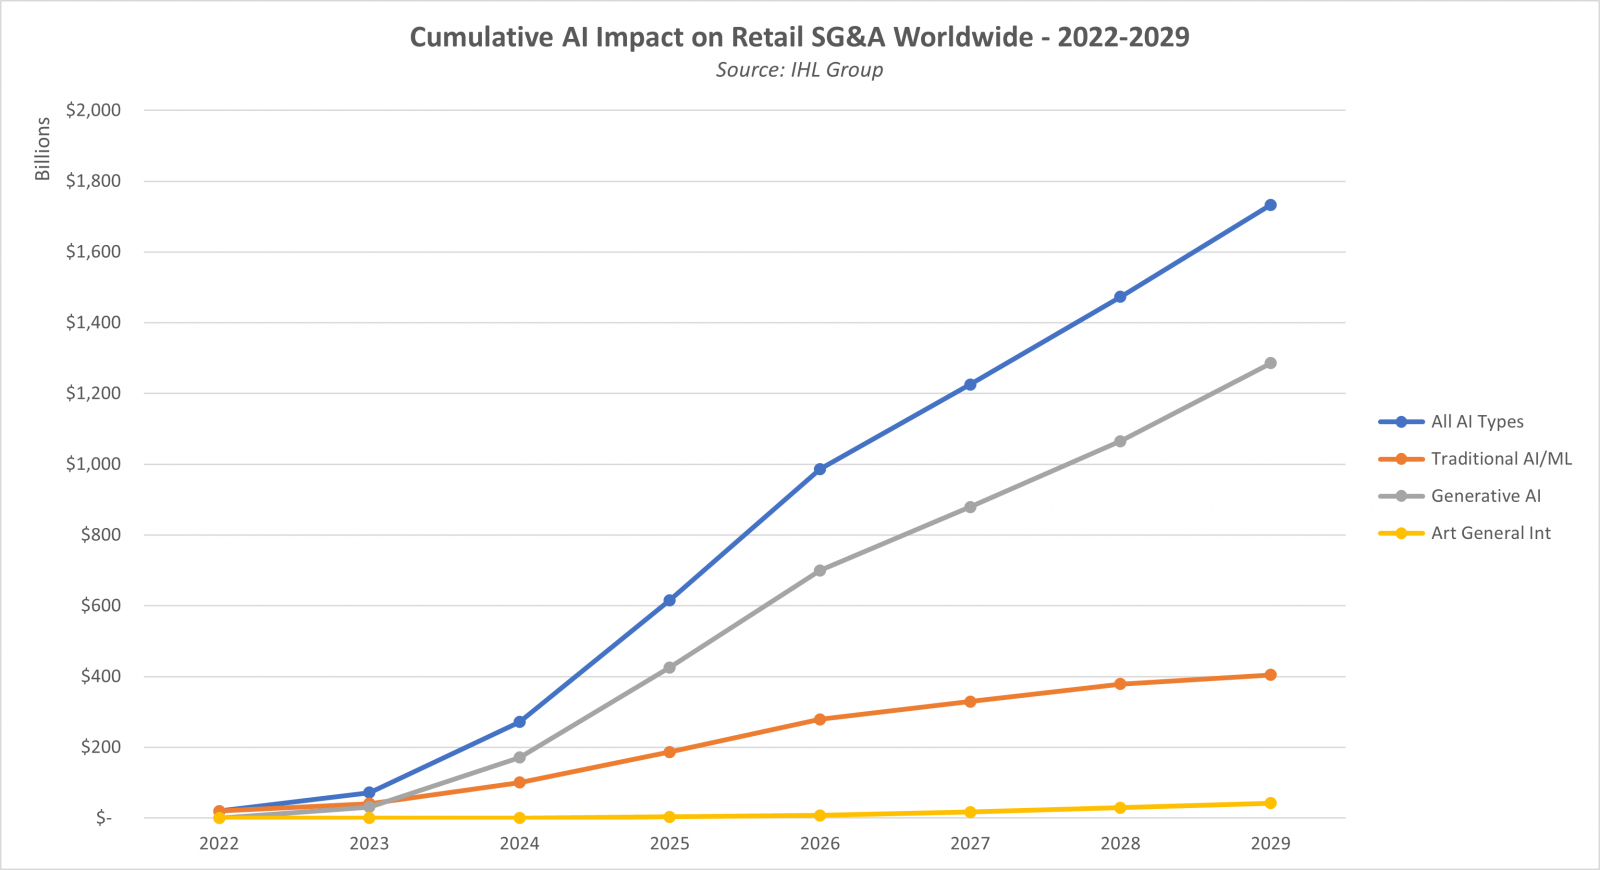Select the gray 2028 data point
This screenshot has height=870, width=1600.
tap(1120, 441)
